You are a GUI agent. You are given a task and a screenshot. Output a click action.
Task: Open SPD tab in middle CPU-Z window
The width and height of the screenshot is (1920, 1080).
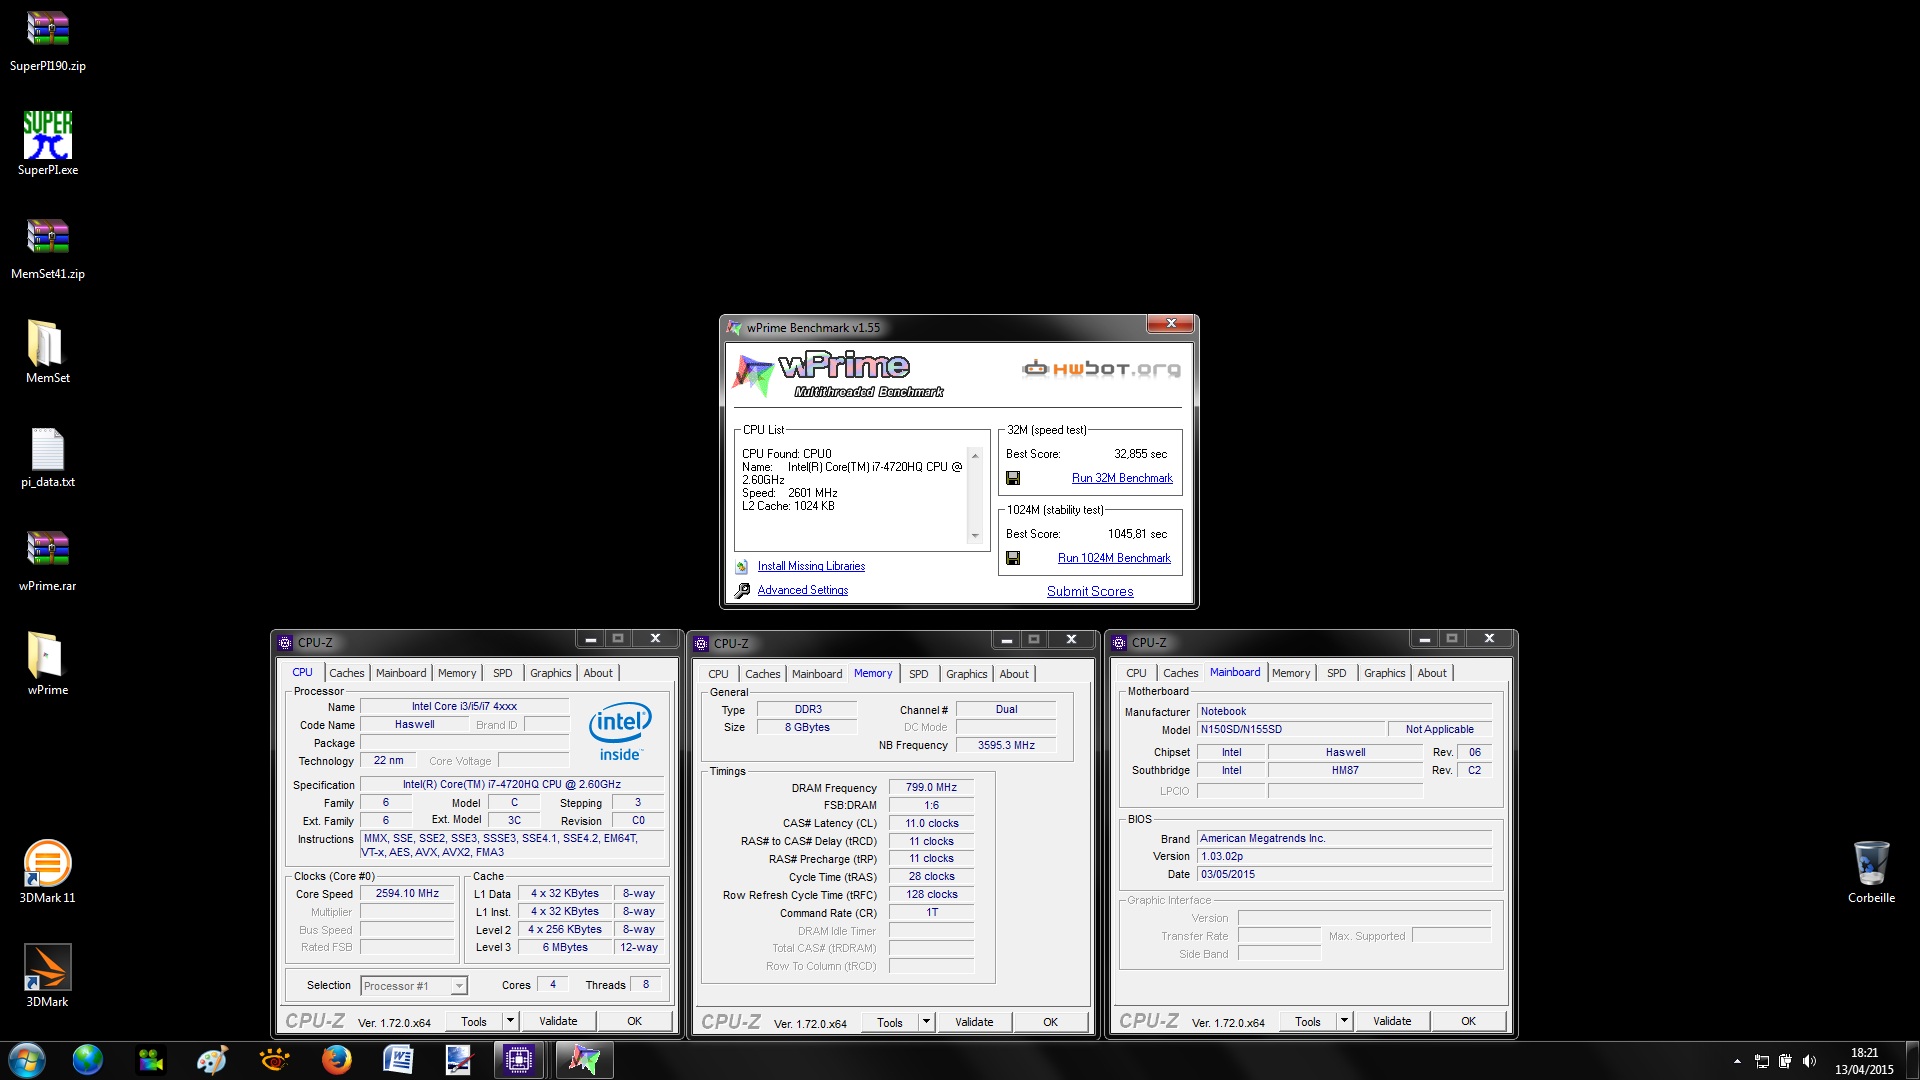pos(919,674)
